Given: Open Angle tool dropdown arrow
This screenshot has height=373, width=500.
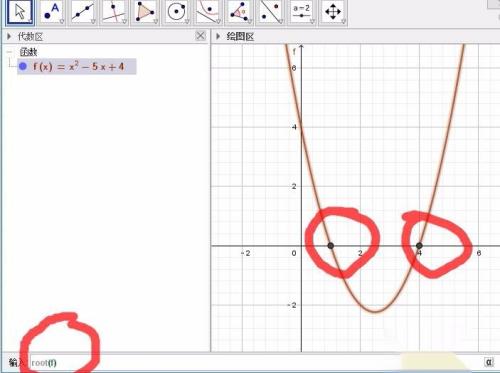Looking at the screenshot, I should 250,21.
